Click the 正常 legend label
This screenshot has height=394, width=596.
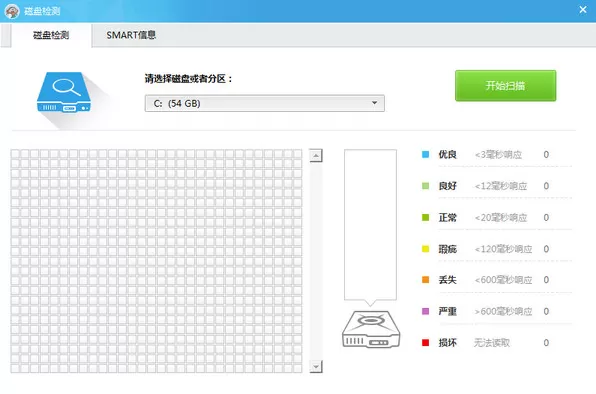pyautogui.click(x=447, y=217)
